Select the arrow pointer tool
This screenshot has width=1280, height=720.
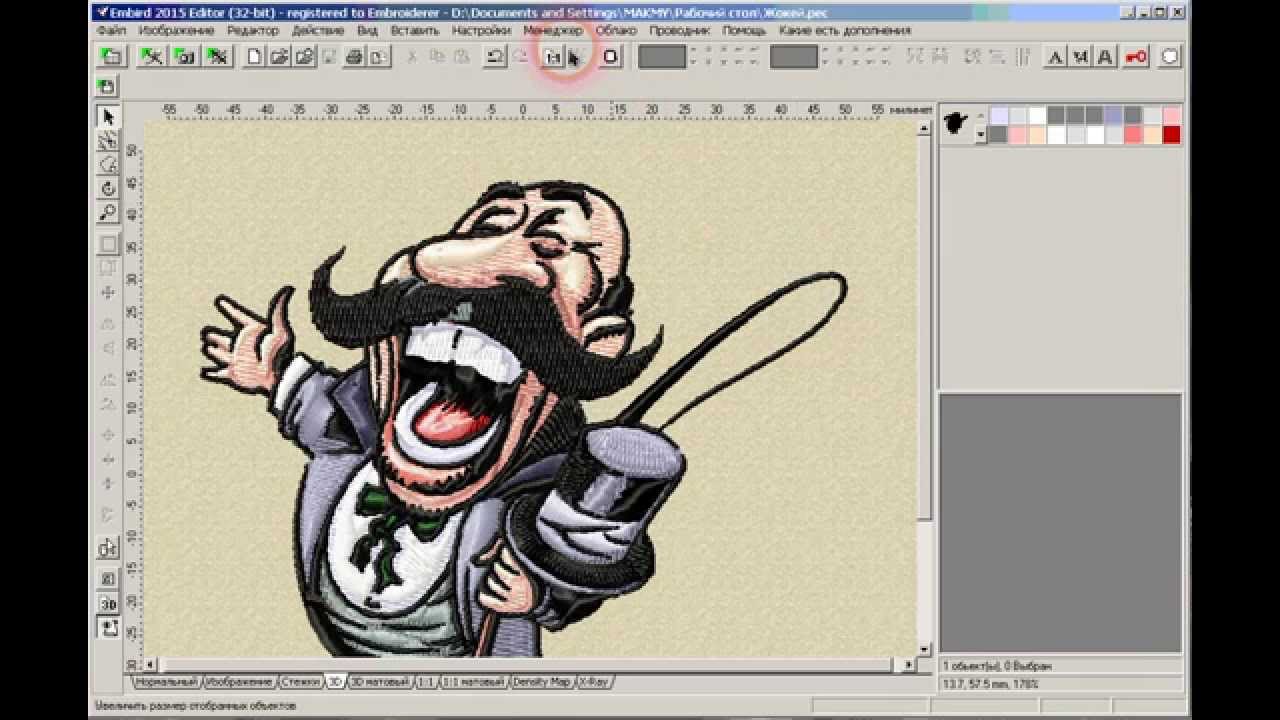click(108, 117)
